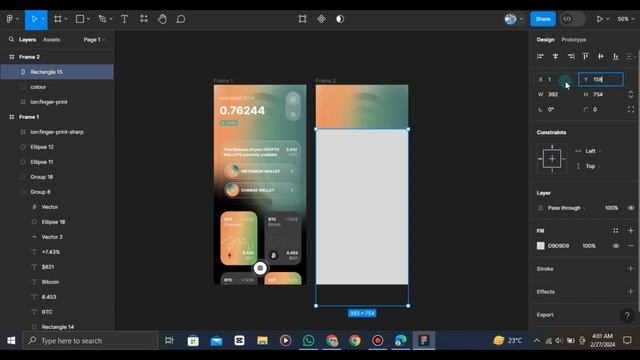This screenshot has width=640, height=360.
Task: Select the Frame 1 layer
Action: (57, 117)
